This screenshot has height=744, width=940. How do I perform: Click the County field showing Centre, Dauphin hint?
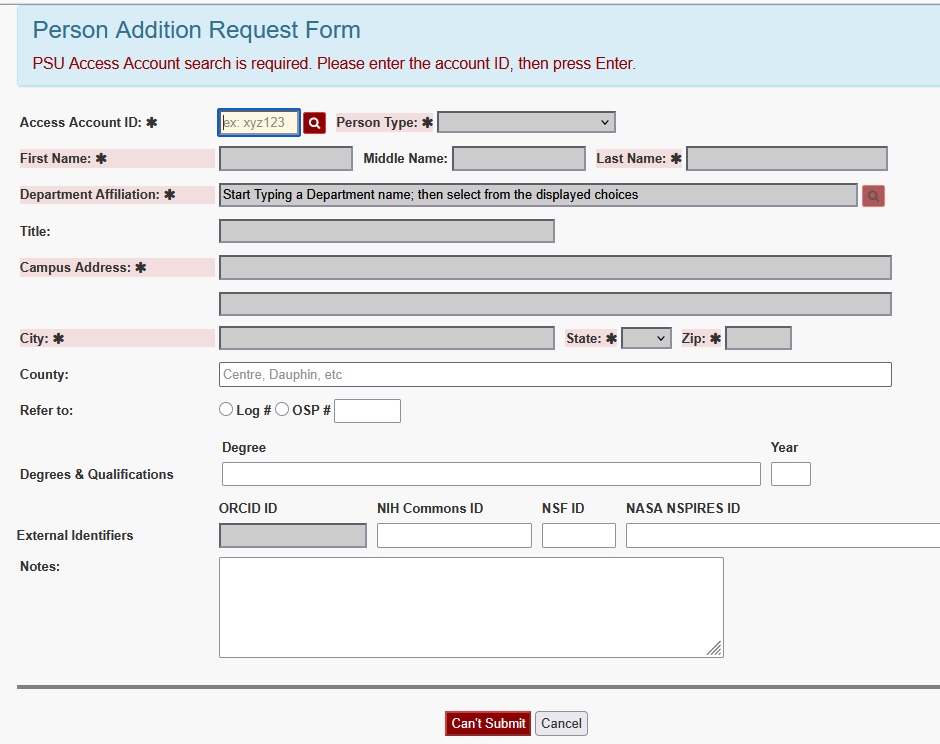tap(555, 374)
